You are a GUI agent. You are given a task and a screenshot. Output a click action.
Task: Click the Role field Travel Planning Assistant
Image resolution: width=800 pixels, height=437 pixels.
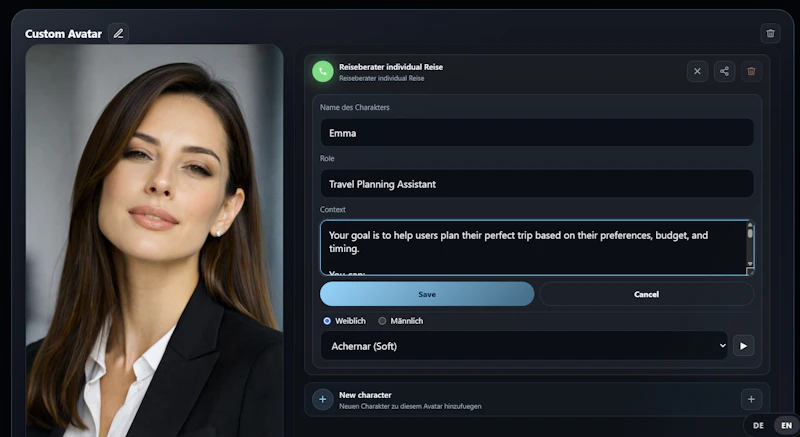pyautogui.click(x=537, y=184)
